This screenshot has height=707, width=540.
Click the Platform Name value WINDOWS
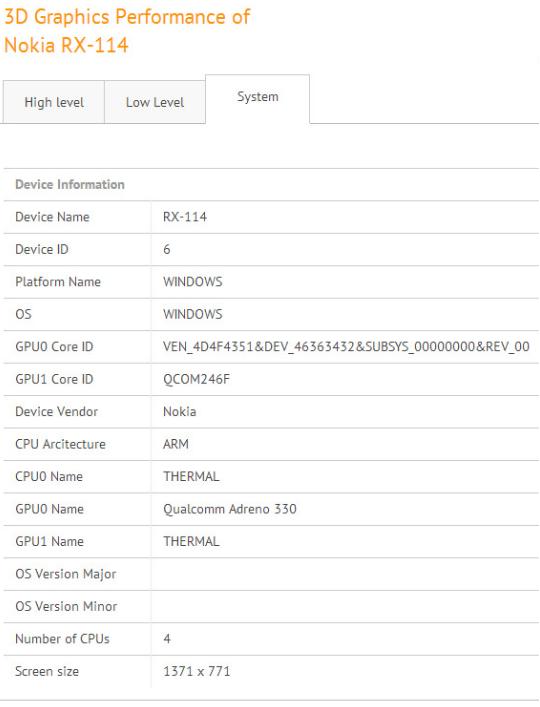(x=193, y=282)
